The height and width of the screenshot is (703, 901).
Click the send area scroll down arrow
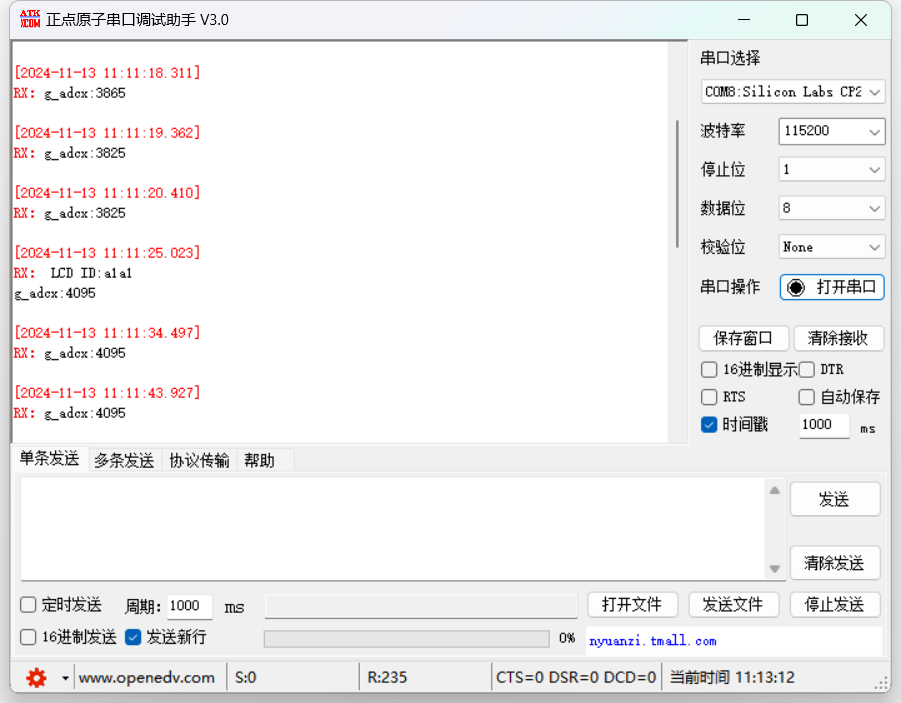(775, 568)
